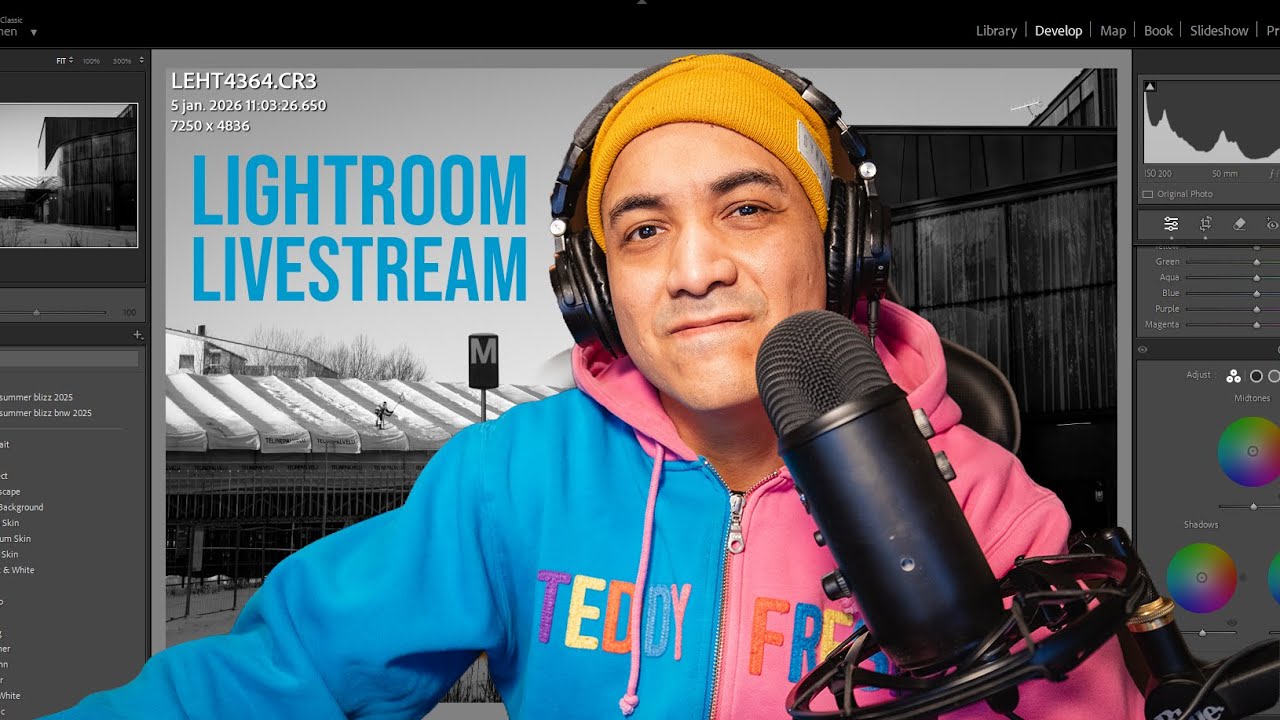Toggle shadow clipping triangle in histogram
Screen dimensions: 1280x720
tap(1150, 87)
